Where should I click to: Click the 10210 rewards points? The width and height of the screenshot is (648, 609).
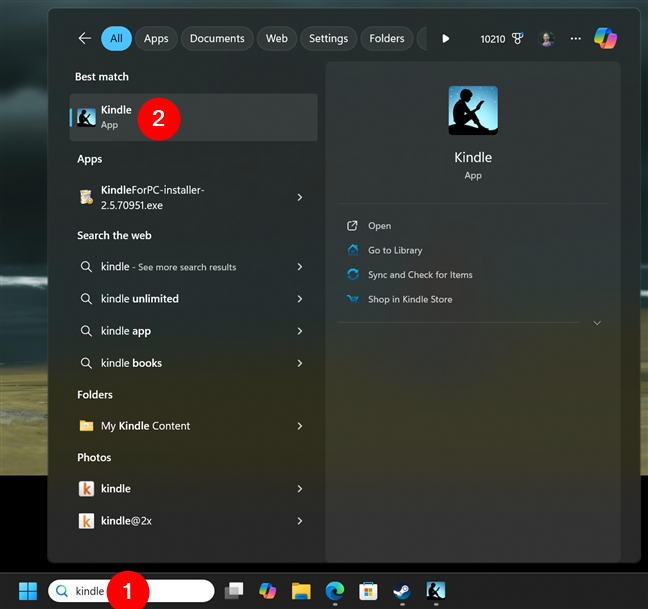(493, 39)
